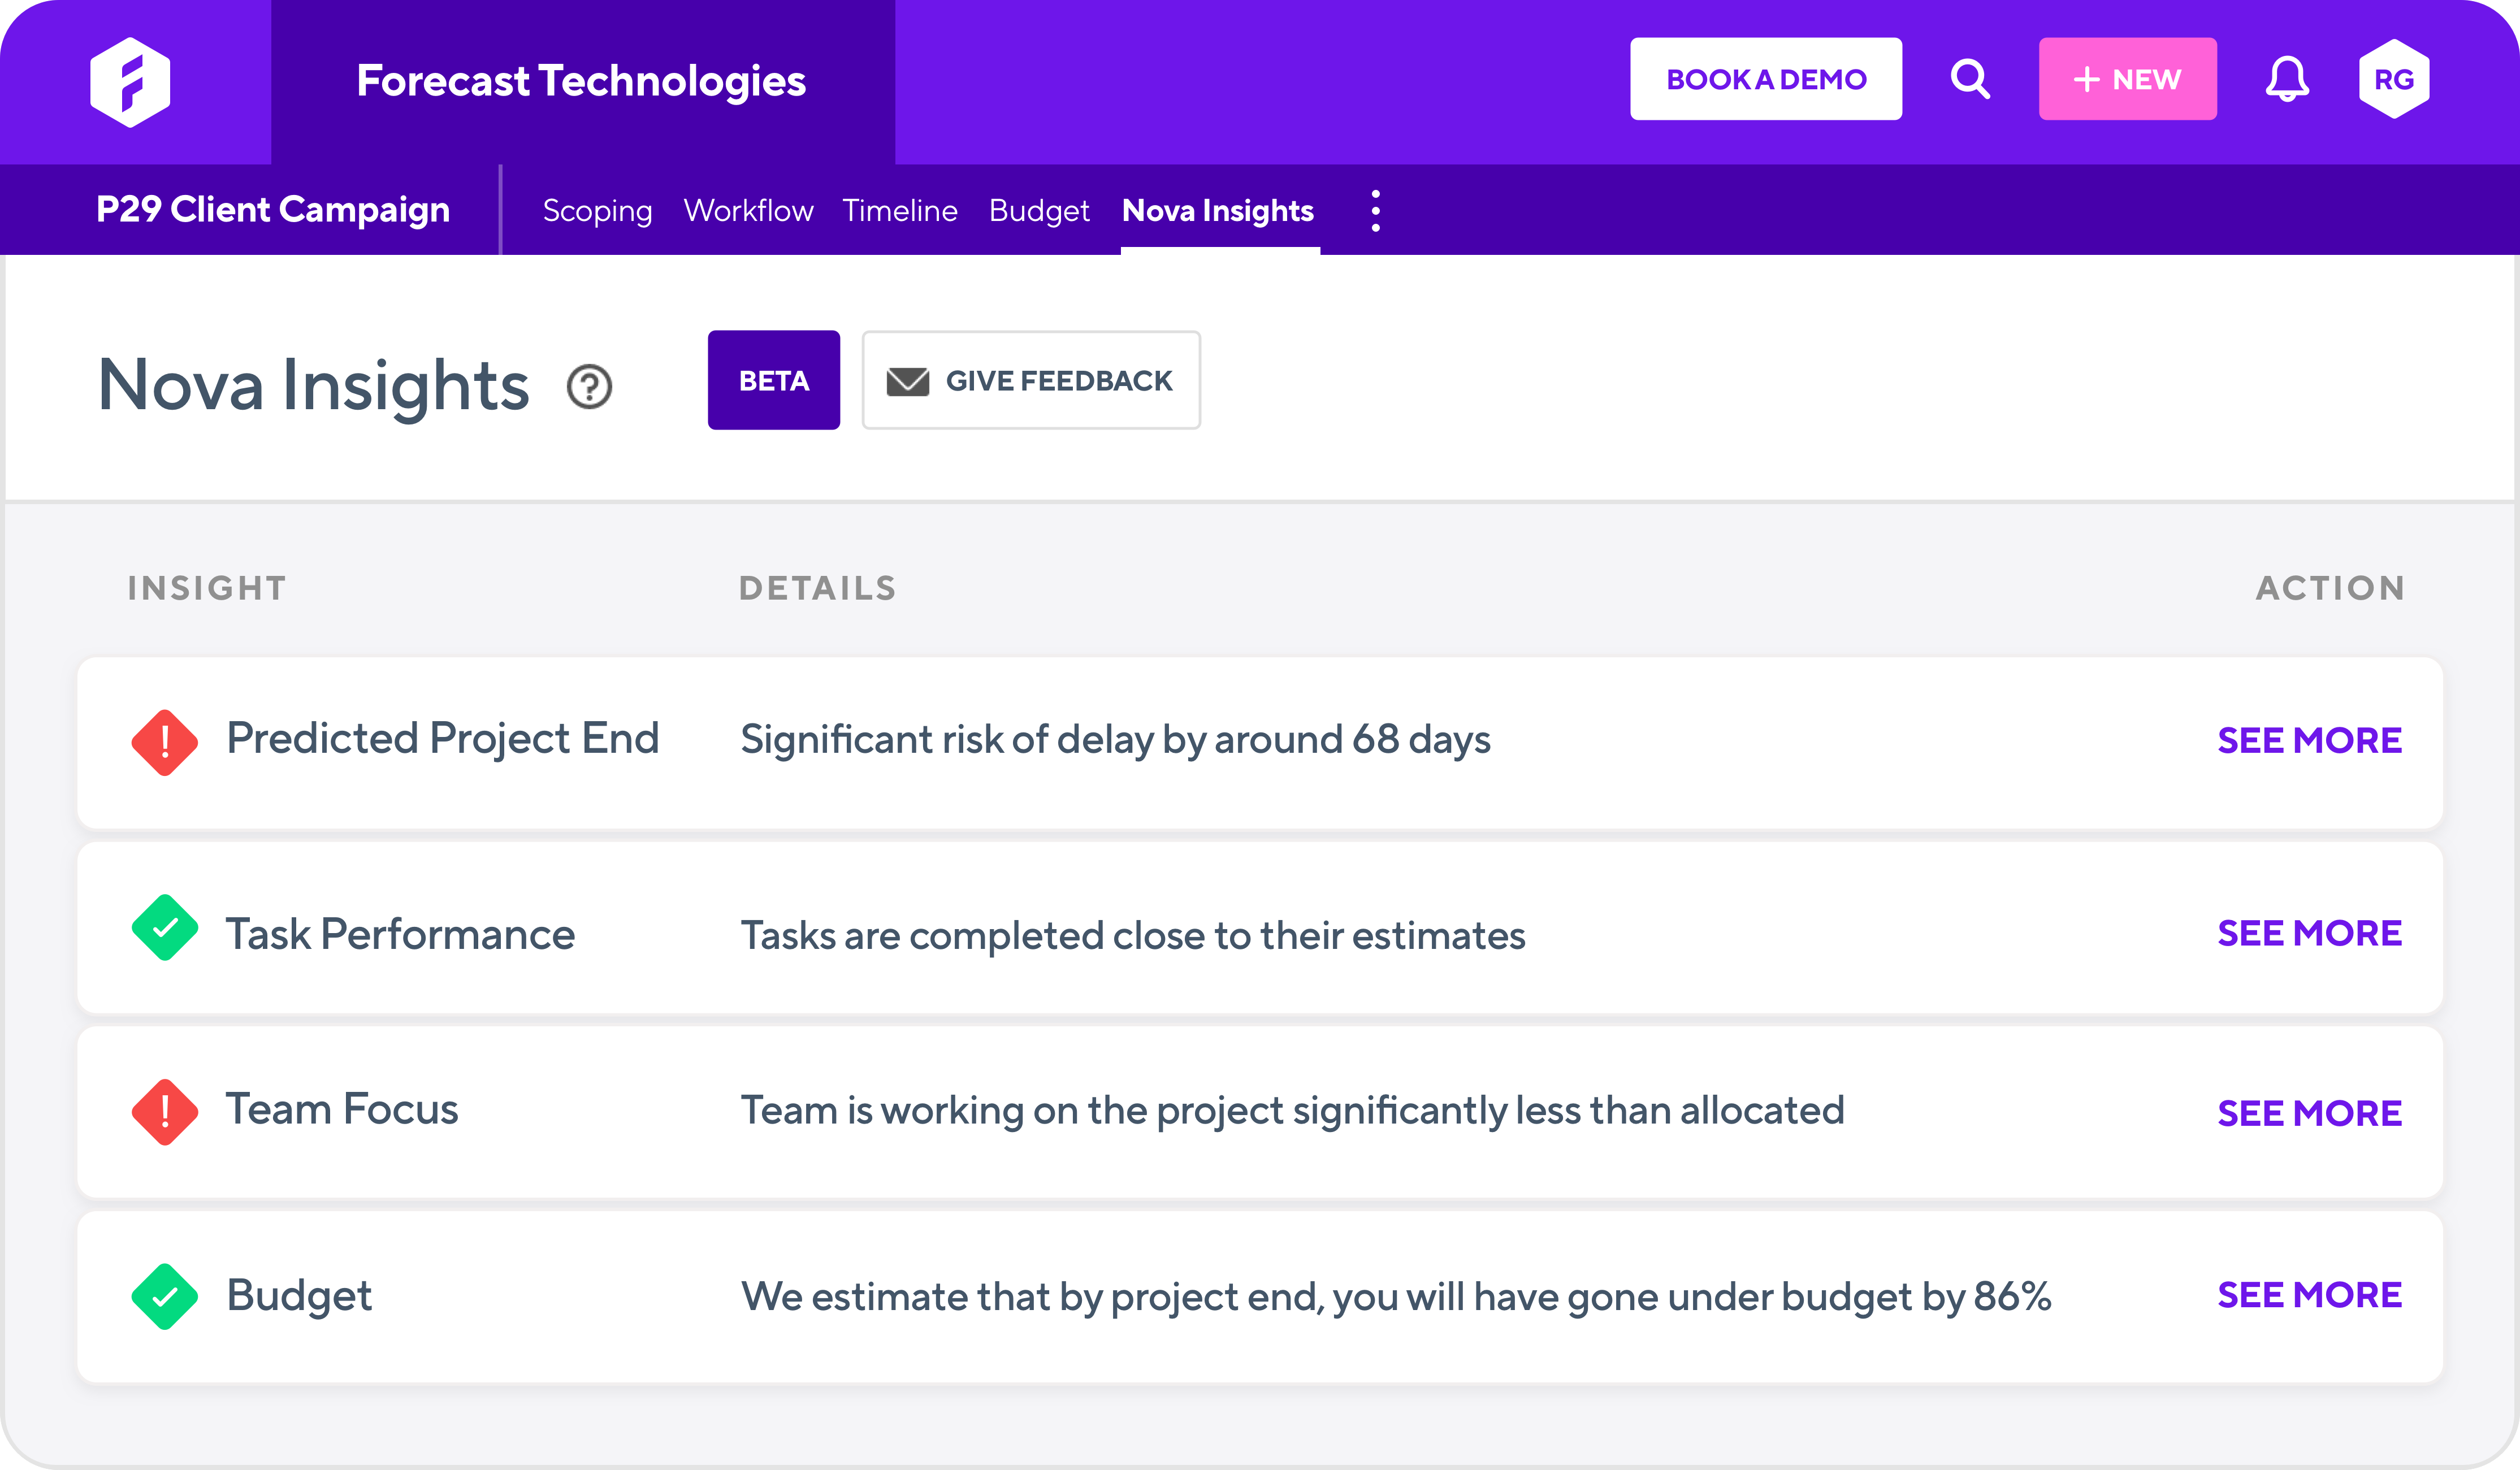The height and width of the screenshot is (1470, 2520).
Task: Click the red alert icon for Team Focus
Action: 163,1111
